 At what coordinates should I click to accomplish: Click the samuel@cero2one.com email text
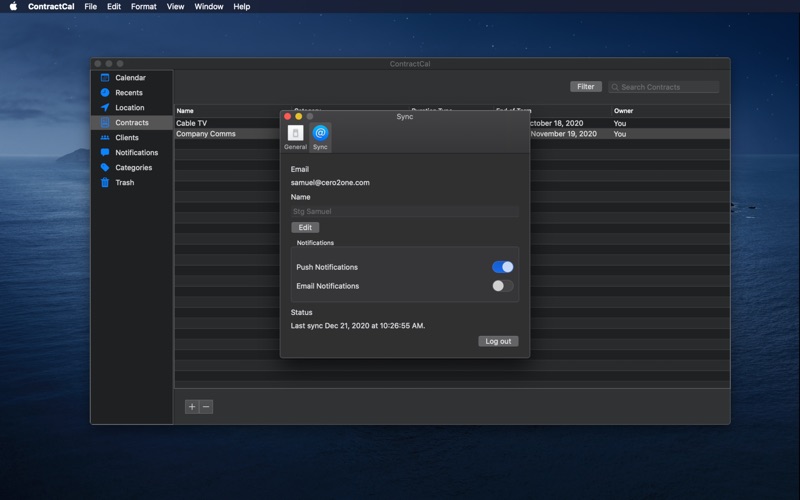point(330,183)
